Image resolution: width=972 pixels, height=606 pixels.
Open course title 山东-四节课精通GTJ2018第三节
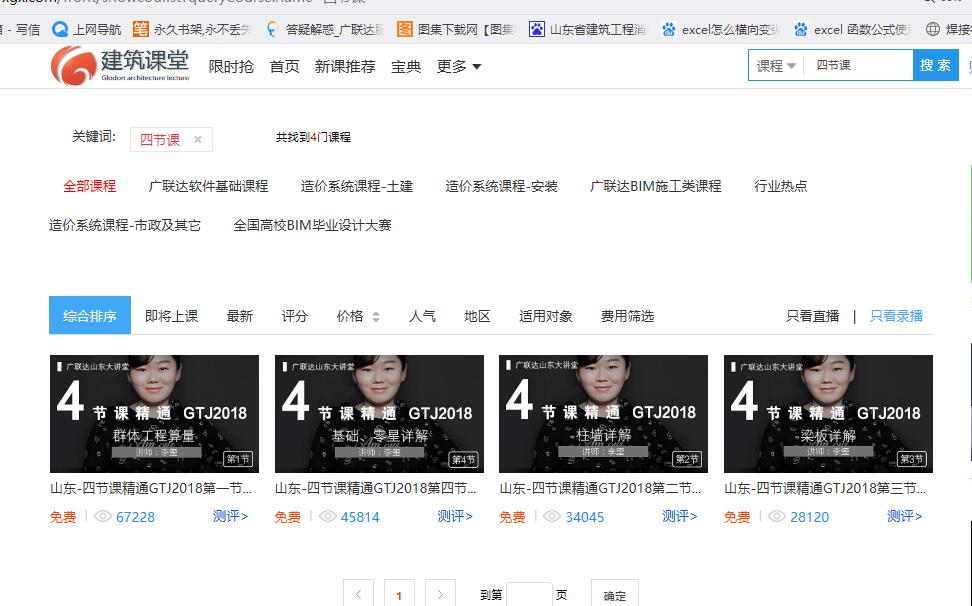coord(826,488)
